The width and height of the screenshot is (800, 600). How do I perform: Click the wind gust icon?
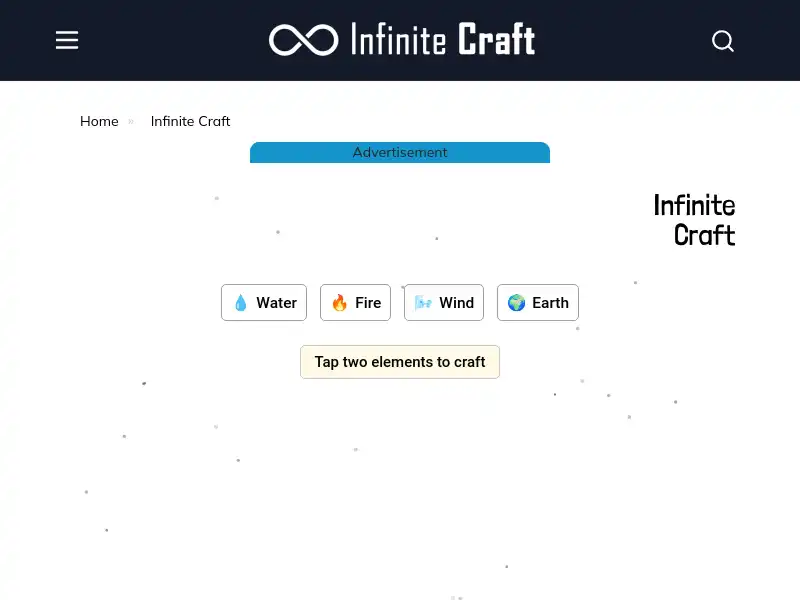[x=423, y=303]
